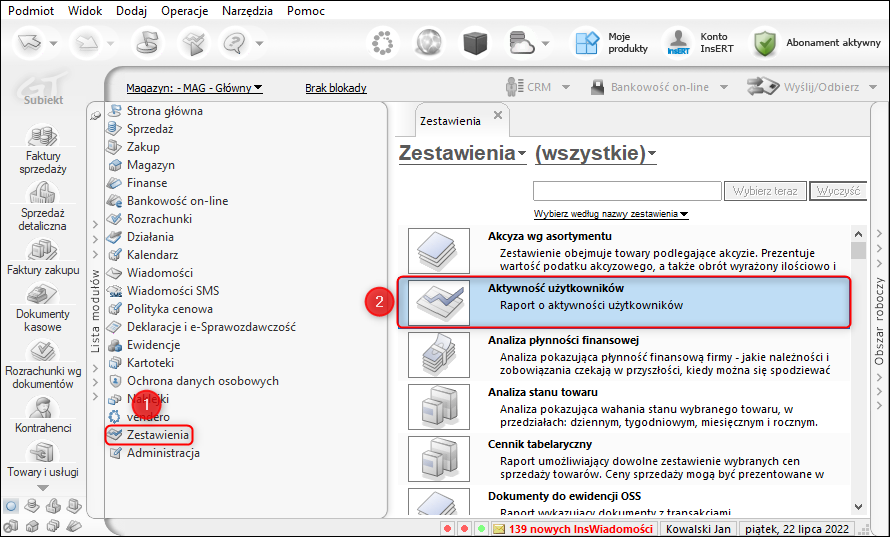890x537 pixels.
Task: Click scrollbar down arrow in reports list
Action: pyautogui.click(x=858, y=506)
